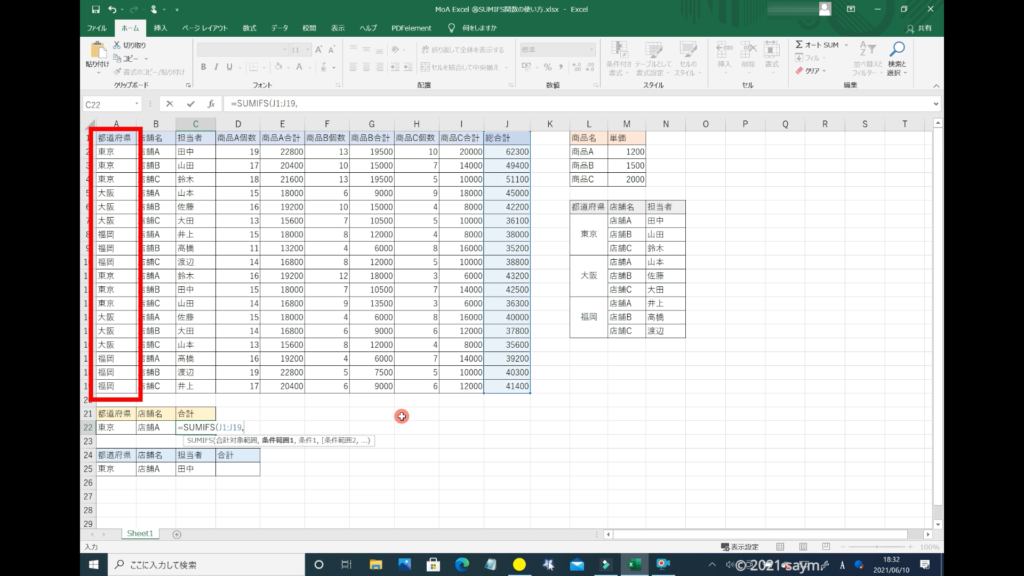The image size is (1024, 576).
Task: Open Insert Function with the fx icon
Action: [x=210, y=103]
